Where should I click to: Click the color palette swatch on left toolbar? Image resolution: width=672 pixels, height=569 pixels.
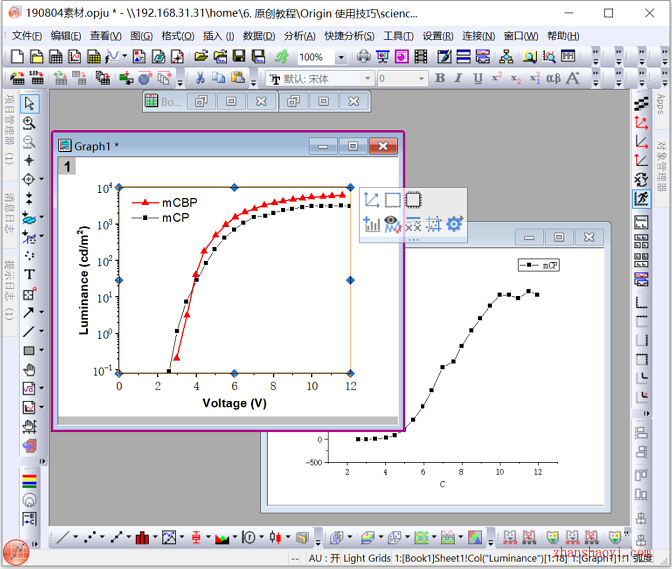coord(29,481)
